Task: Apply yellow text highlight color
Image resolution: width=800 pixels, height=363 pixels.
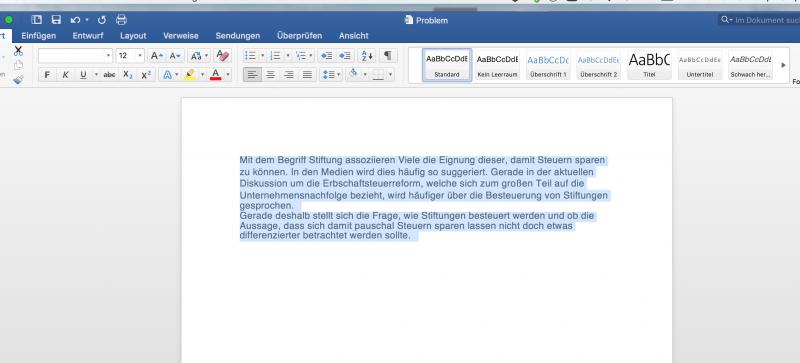Action: [190, 75]
